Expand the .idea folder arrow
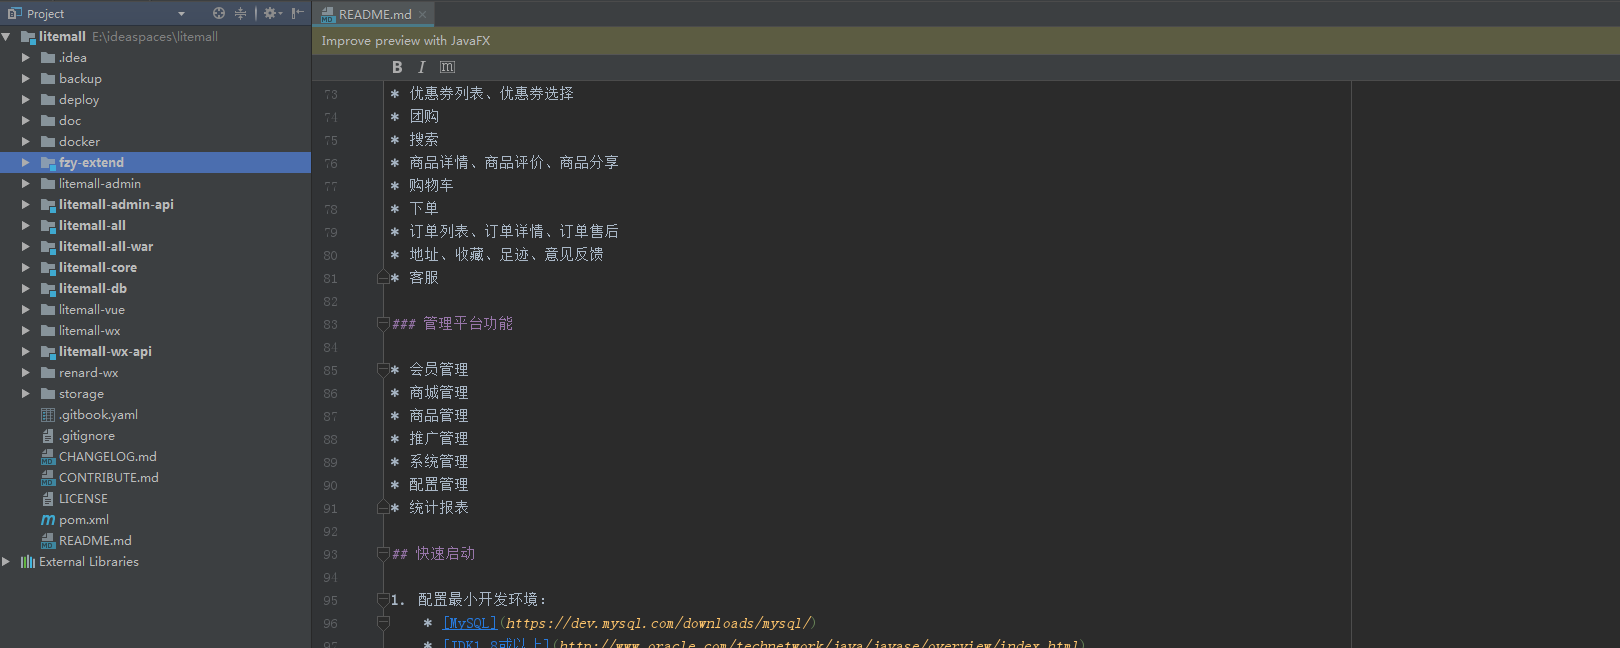 [x=26, y=58]
